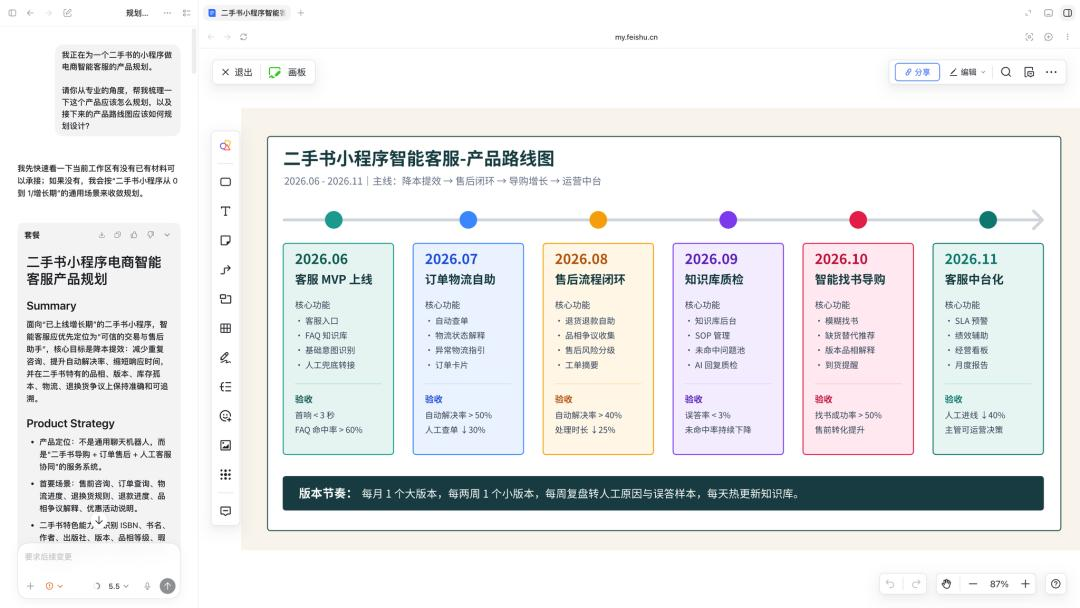1080x608 pixels.
Task: Open the help question mark button
Action: (1056, 584)
